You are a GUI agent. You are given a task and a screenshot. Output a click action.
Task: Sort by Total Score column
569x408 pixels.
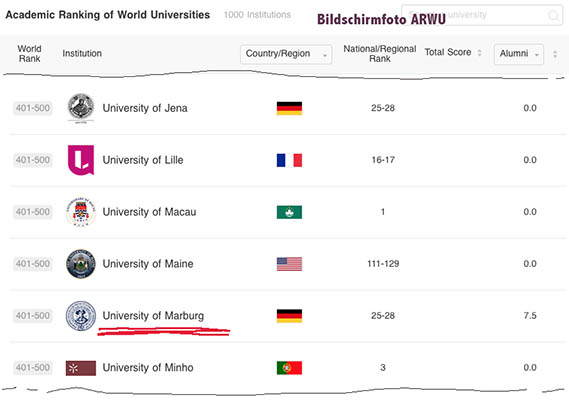pyautogui.click(x=453, y=52)
